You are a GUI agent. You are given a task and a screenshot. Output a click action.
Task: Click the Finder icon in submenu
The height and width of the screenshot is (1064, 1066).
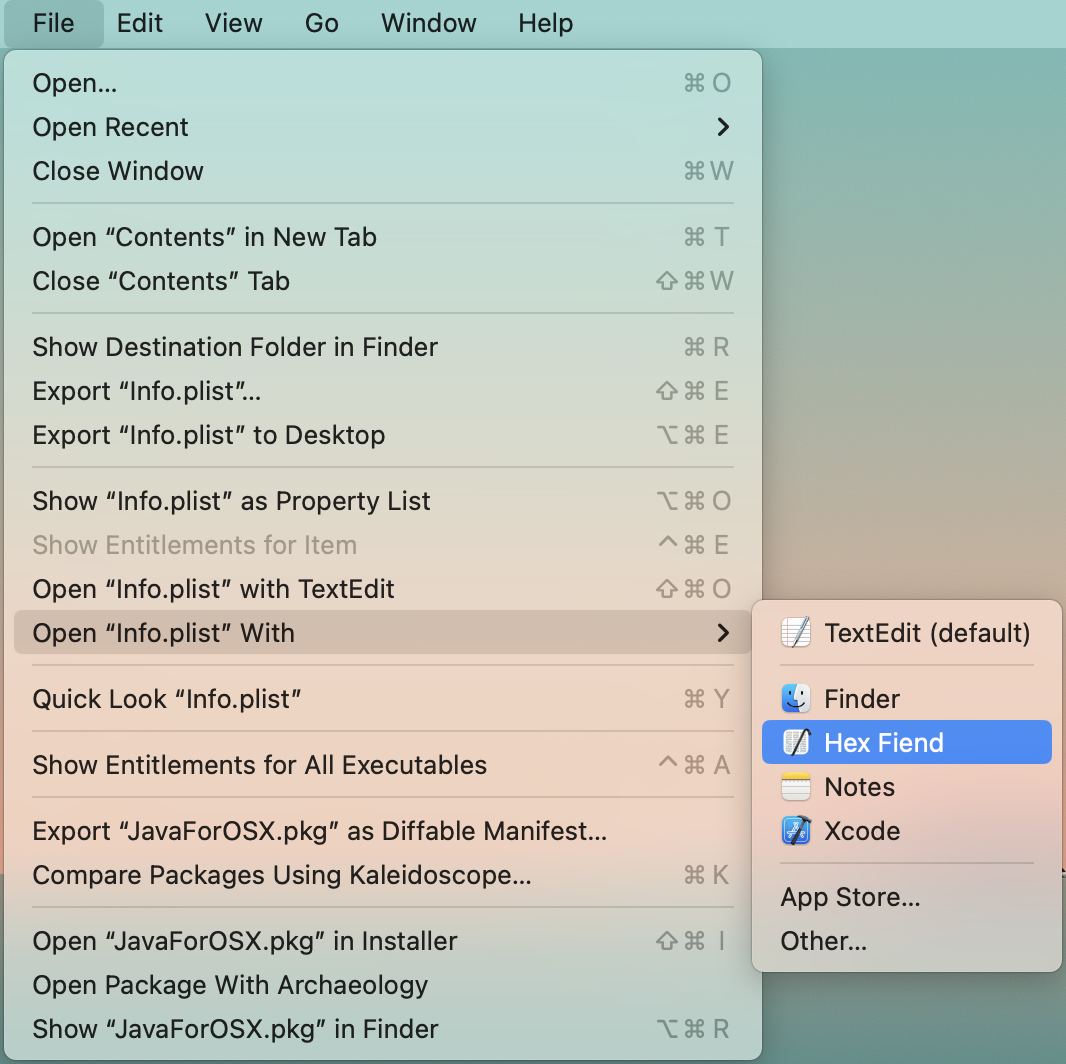coord(796,699)
